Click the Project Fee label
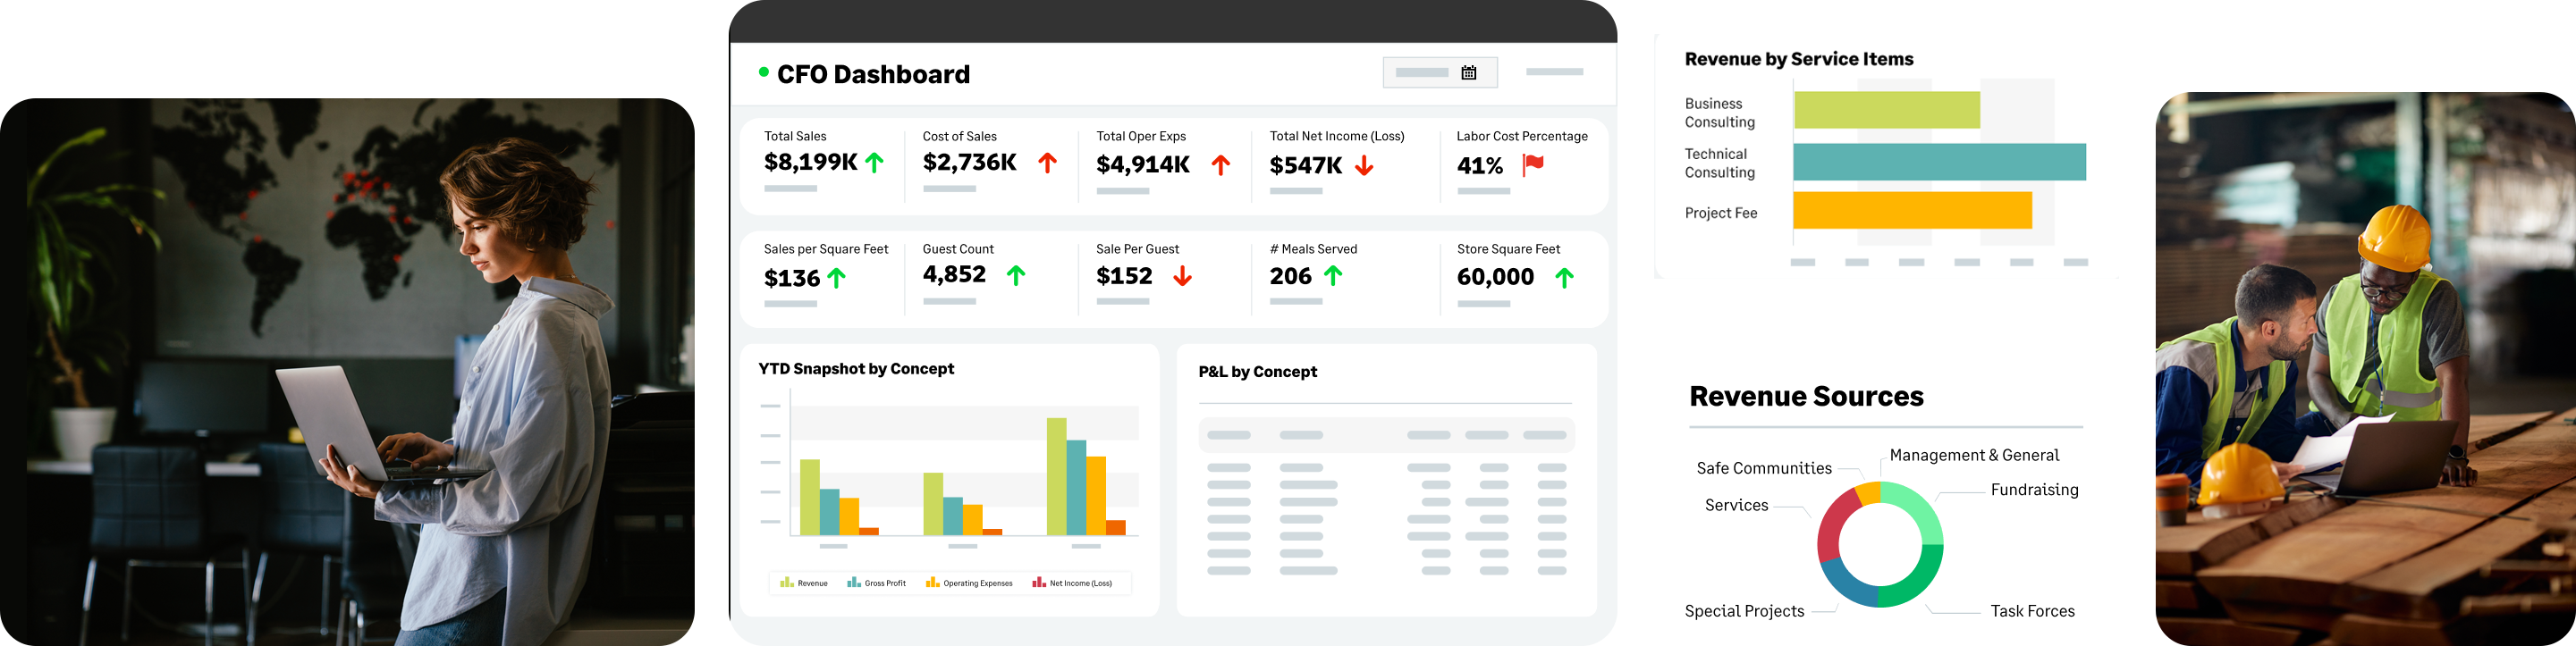Screen dimensions: 2576x646 point(1720,213)
